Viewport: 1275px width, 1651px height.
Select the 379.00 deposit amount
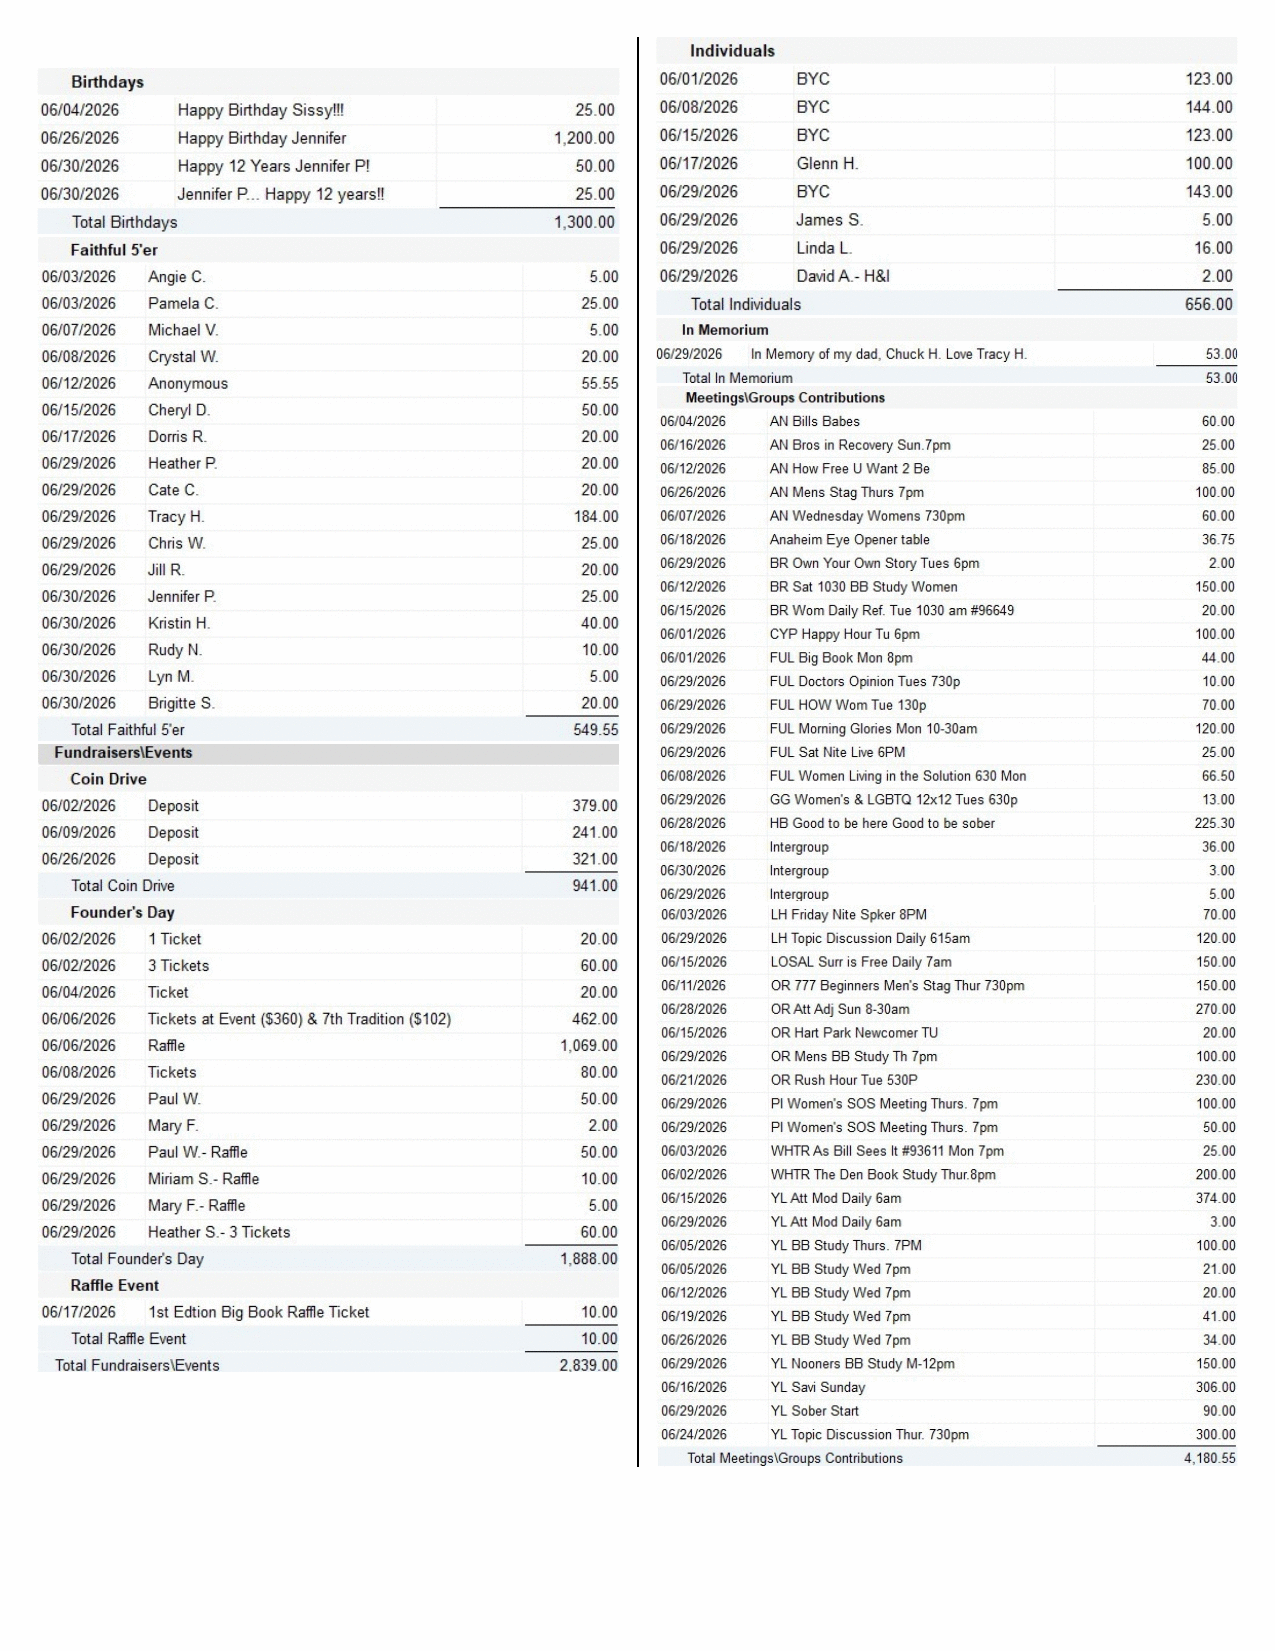pyautogui.click(x=595, y=806)
